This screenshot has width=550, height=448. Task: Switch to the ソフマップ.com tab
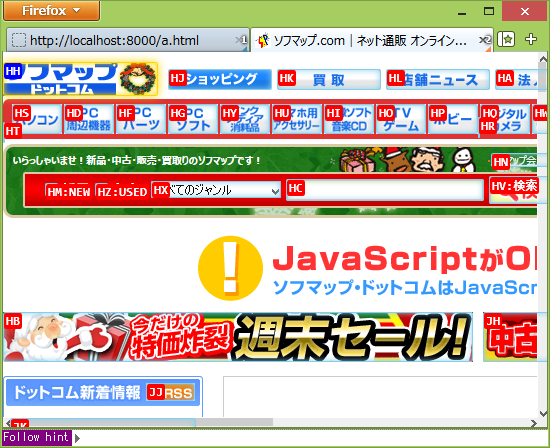(372, 40)
